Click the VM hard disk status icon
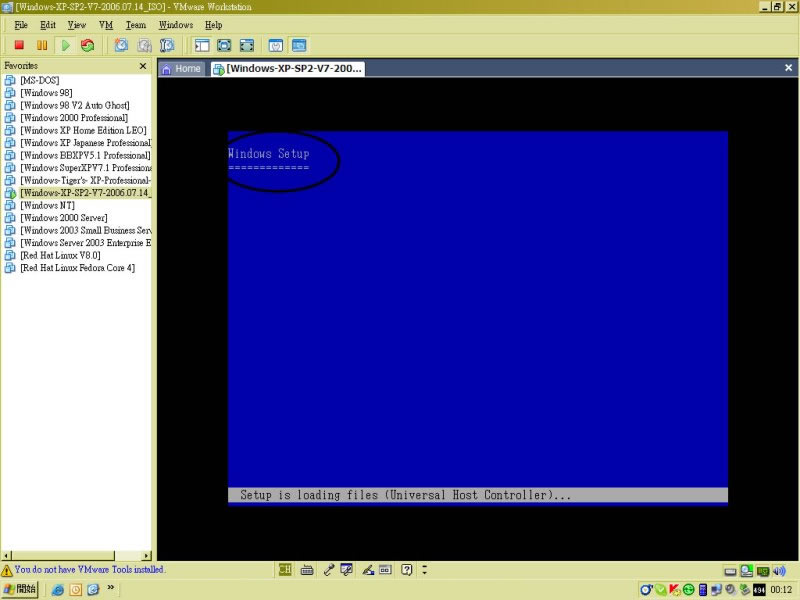800x600 pixels. [731, 571]
